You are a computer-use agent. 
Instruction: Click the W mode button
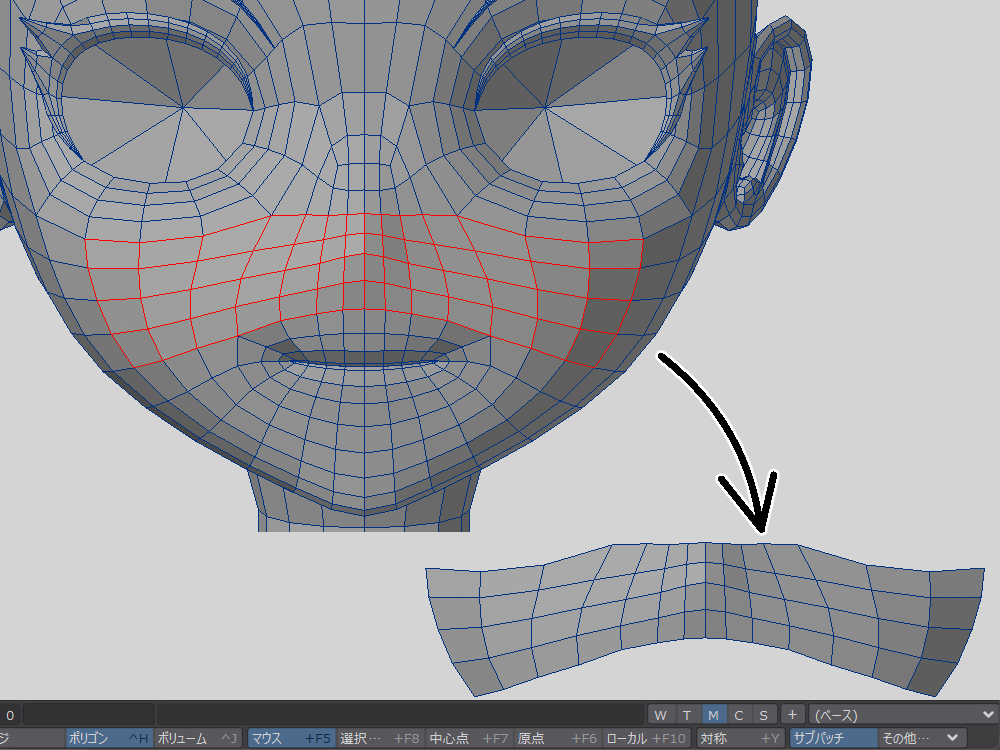coord(660,715)
